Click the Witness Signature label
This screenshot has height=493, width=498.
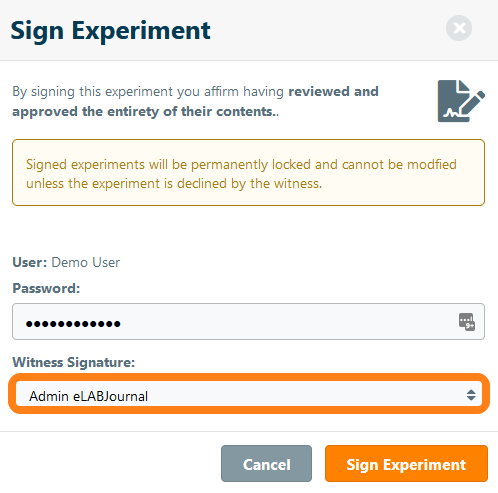click(73, 362)
